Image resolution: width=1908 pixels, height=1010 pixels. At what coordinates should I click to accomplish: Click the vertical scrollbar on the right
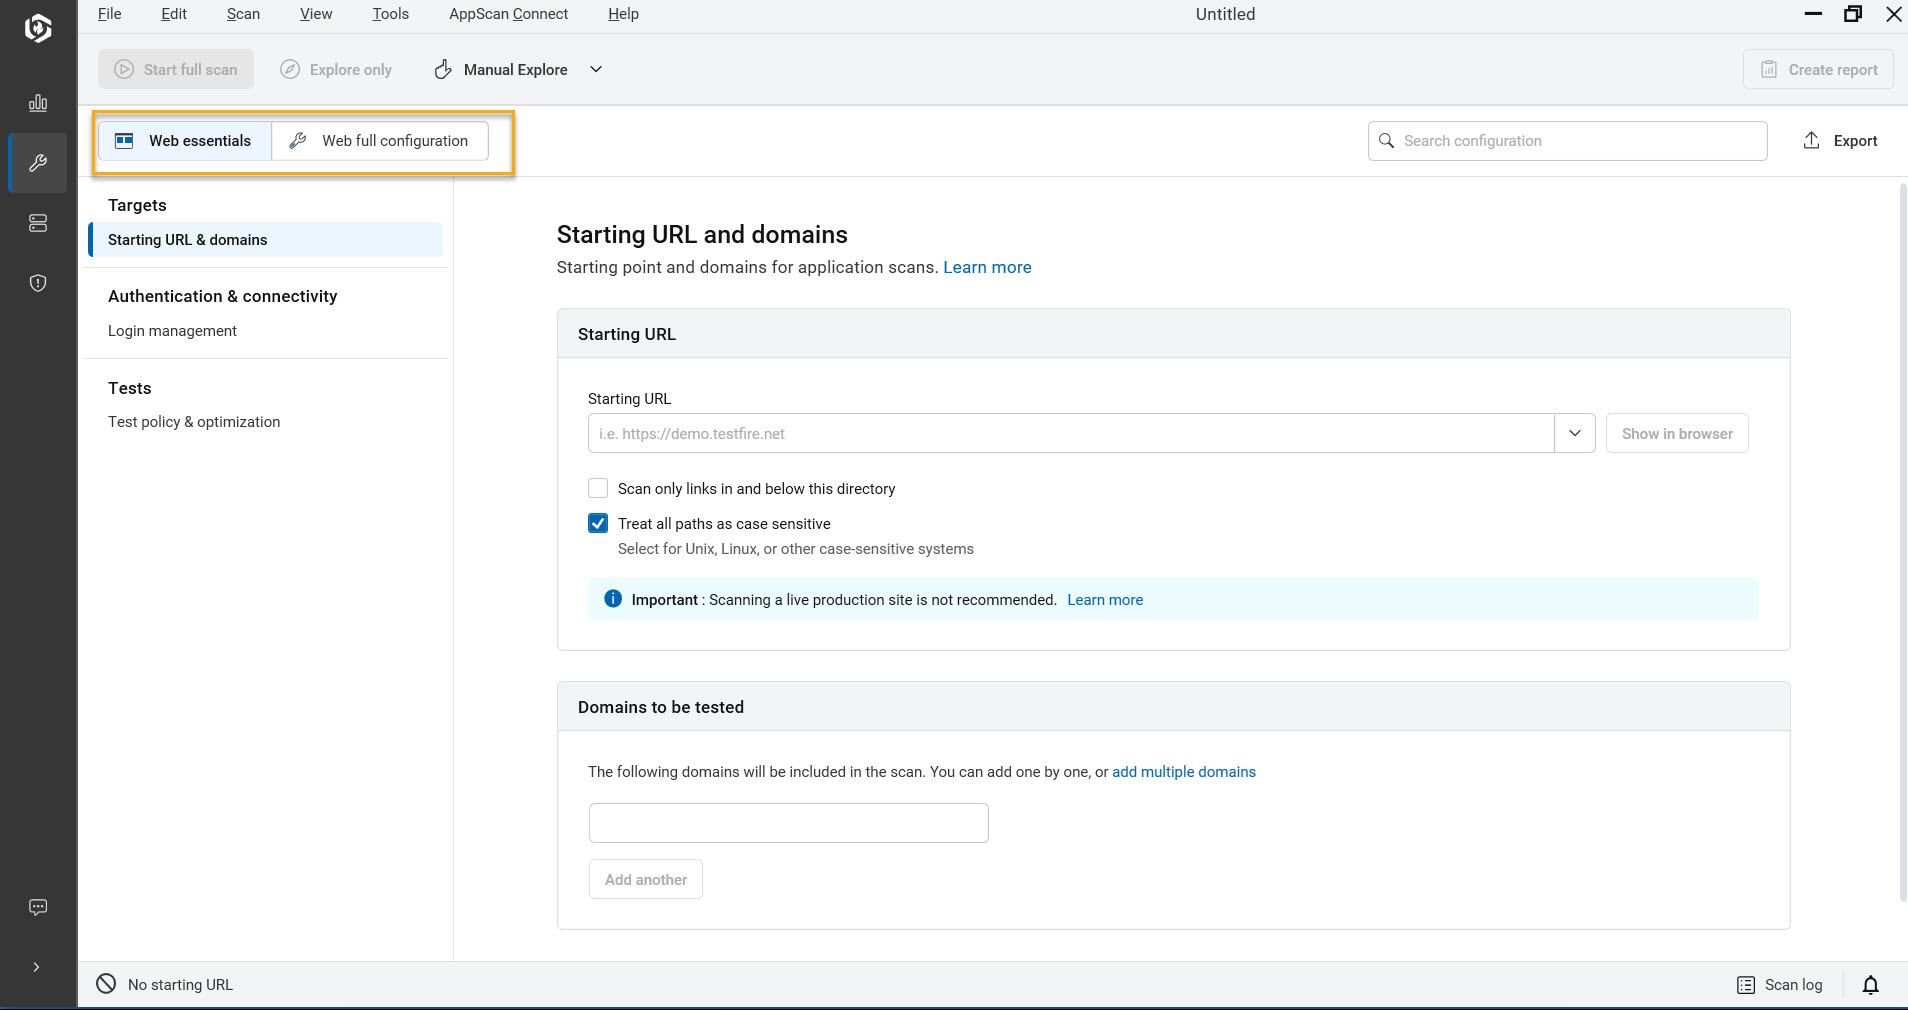[x=1902, y=540]
